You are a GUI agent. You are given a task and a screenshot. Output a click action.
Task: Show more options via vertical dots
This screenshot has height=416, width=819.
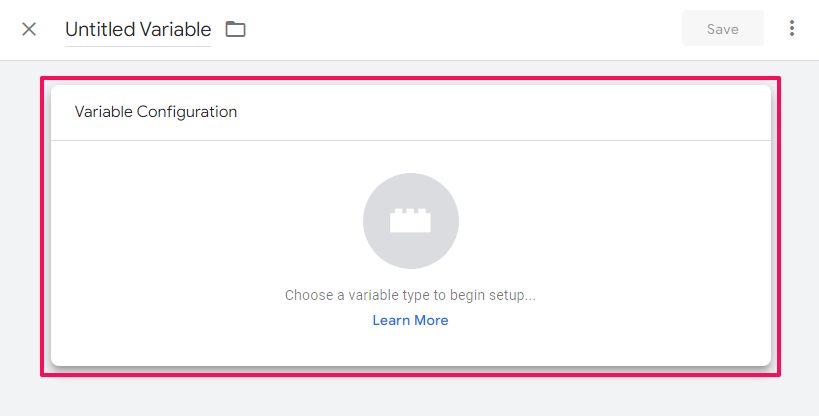(792, 28)
